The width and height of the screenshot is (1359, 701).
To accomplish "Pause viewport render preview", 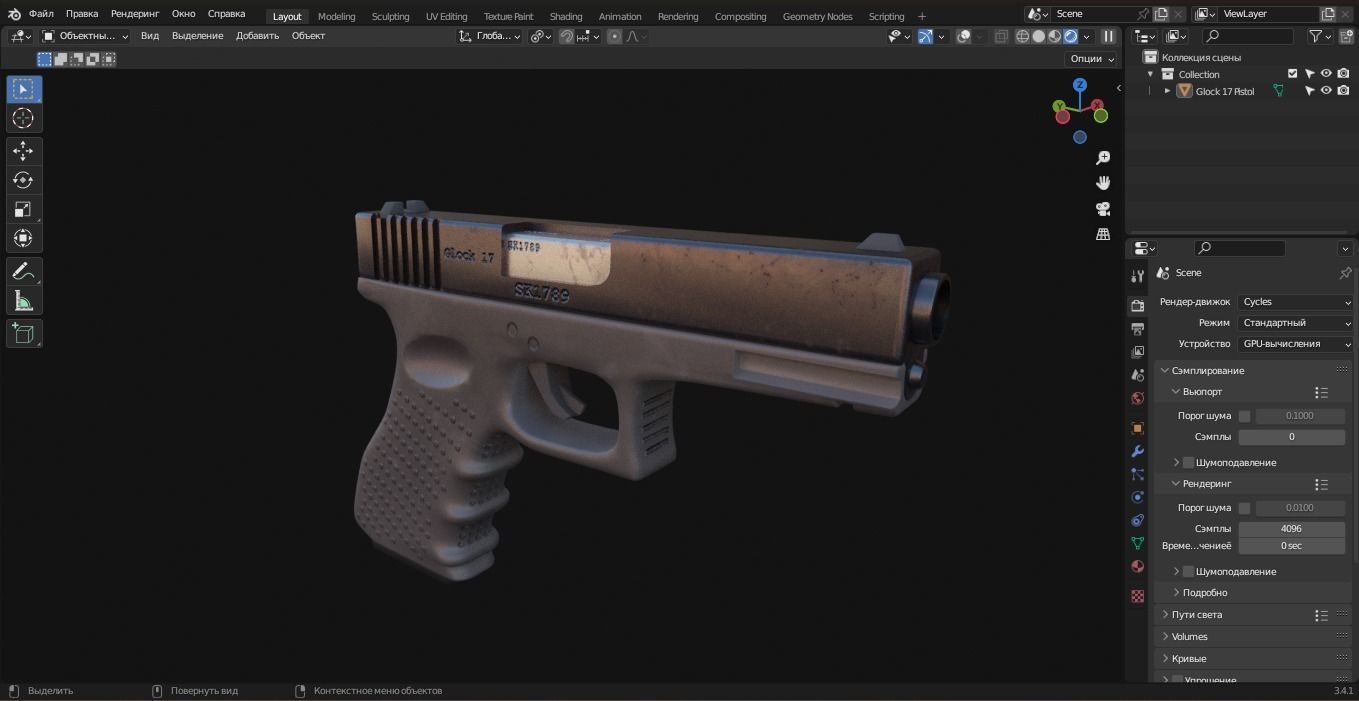I will [x=1108, y=36].
